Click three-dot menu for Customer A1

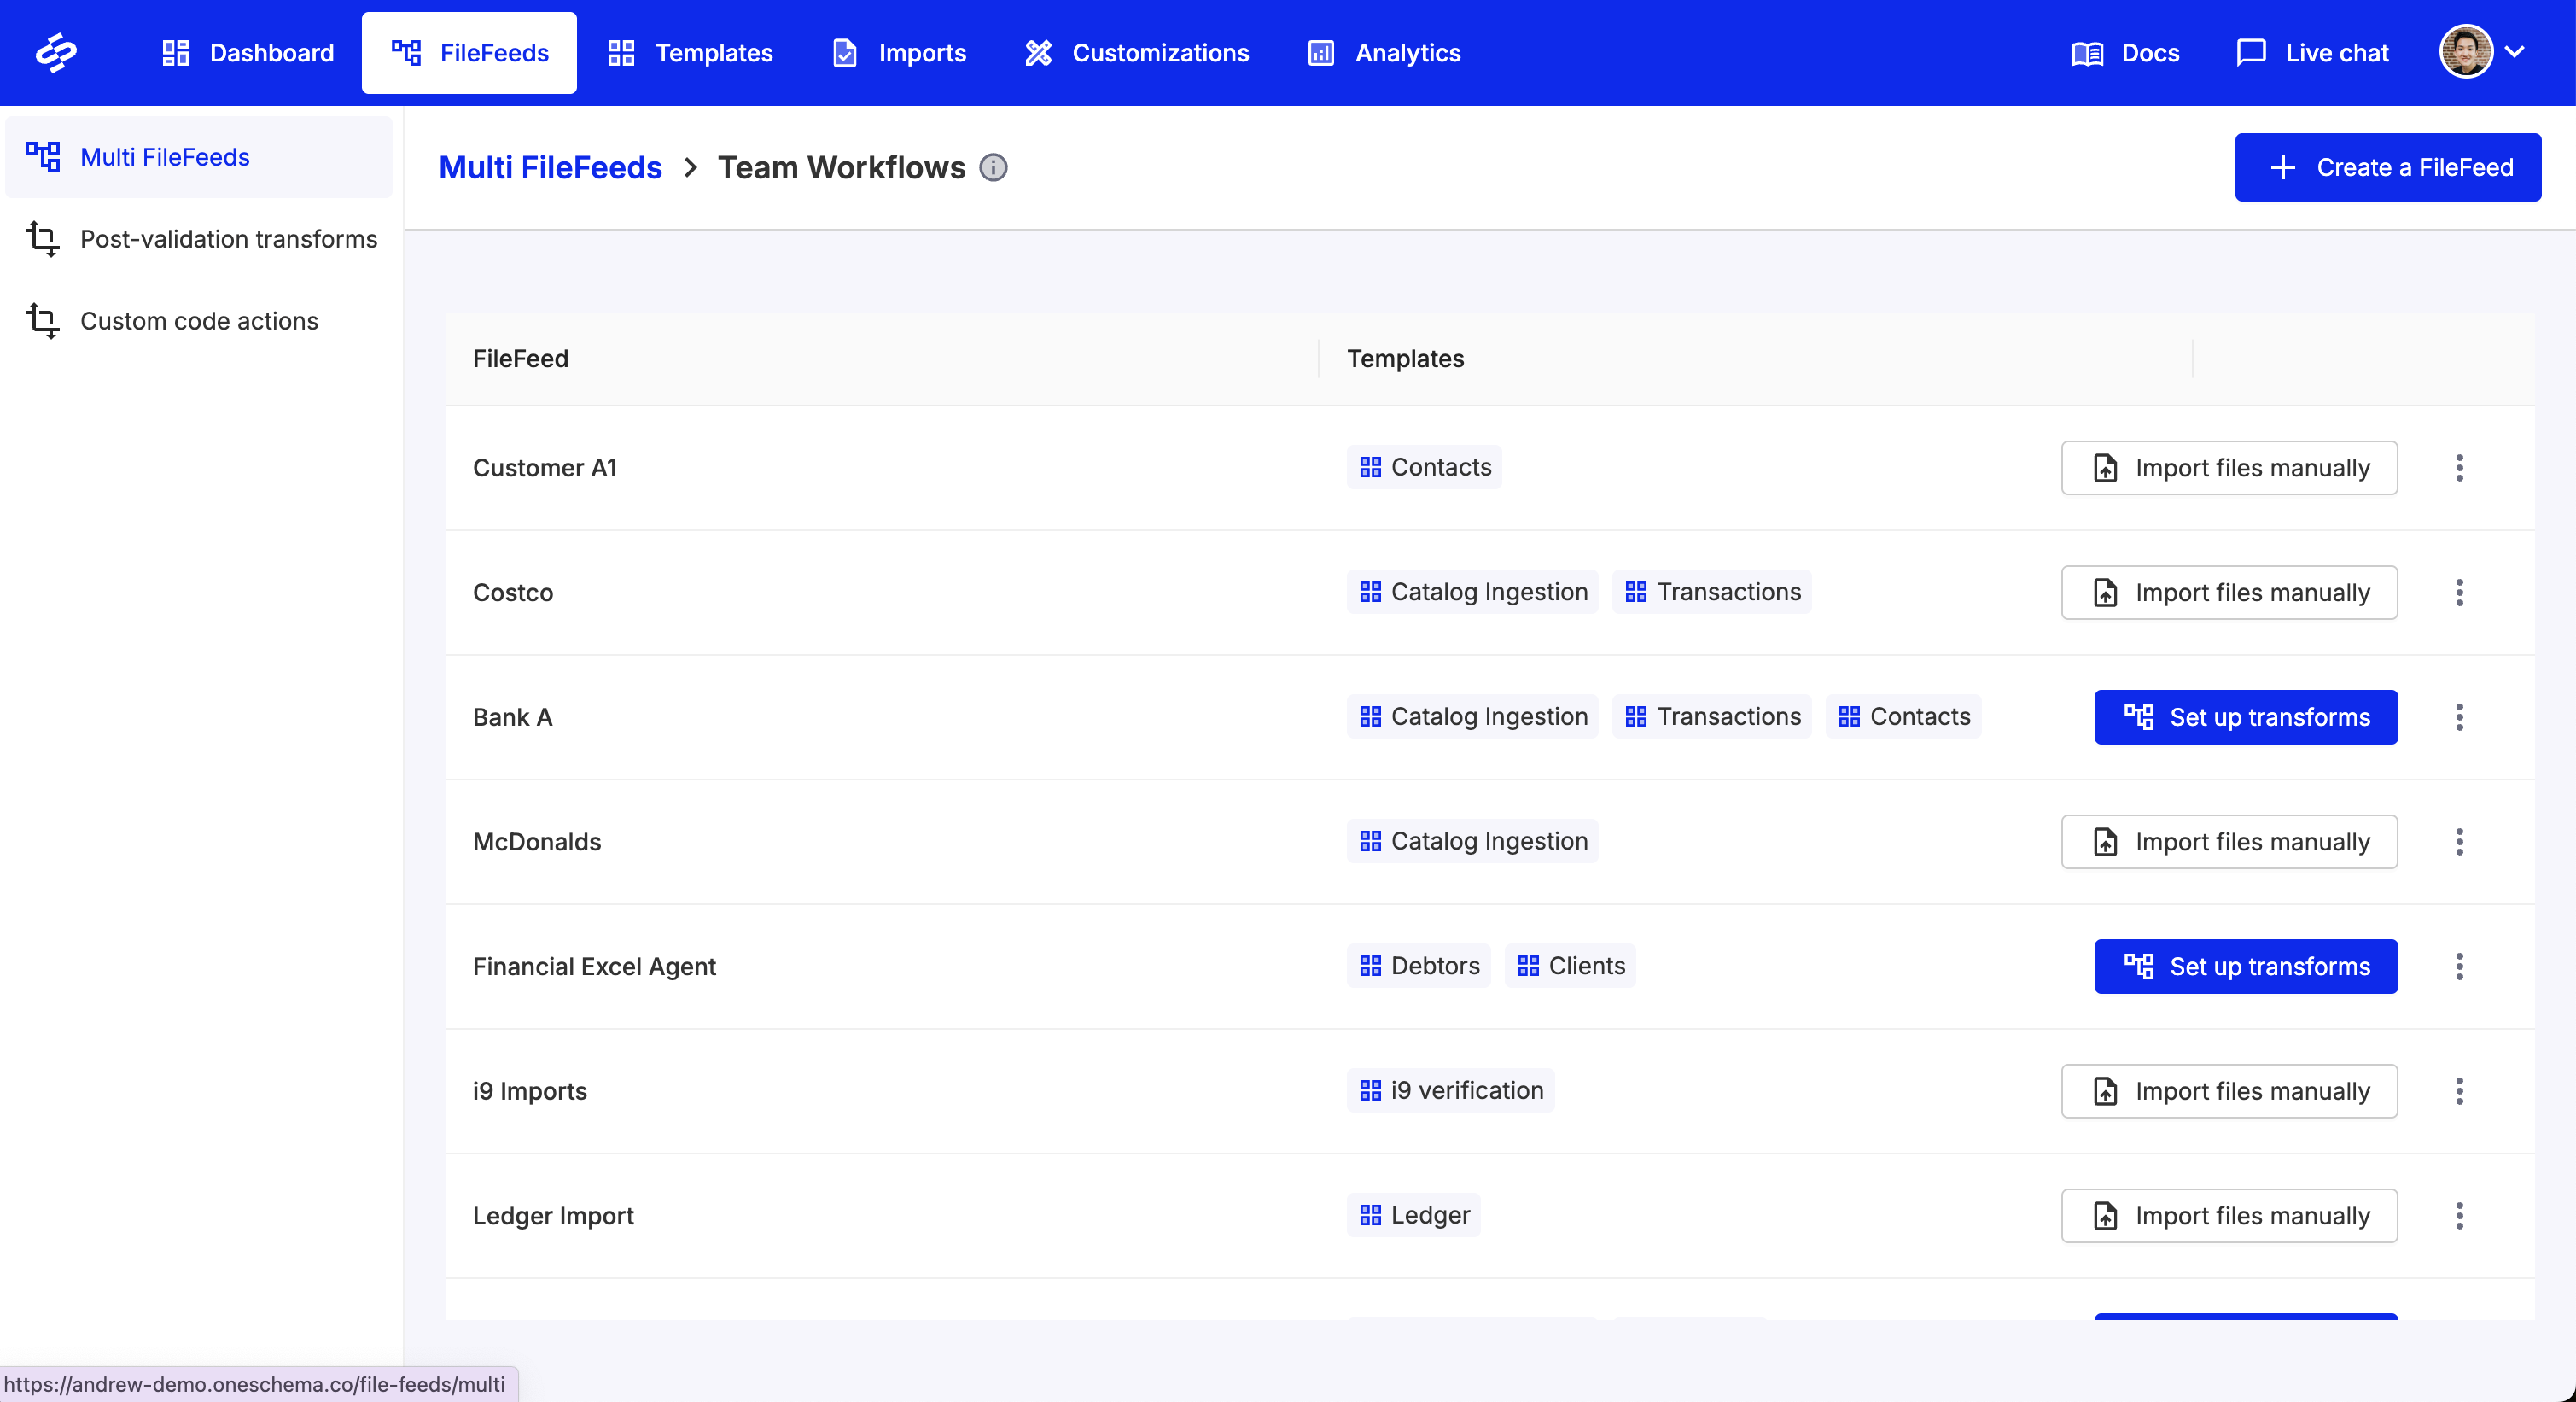2459,468
